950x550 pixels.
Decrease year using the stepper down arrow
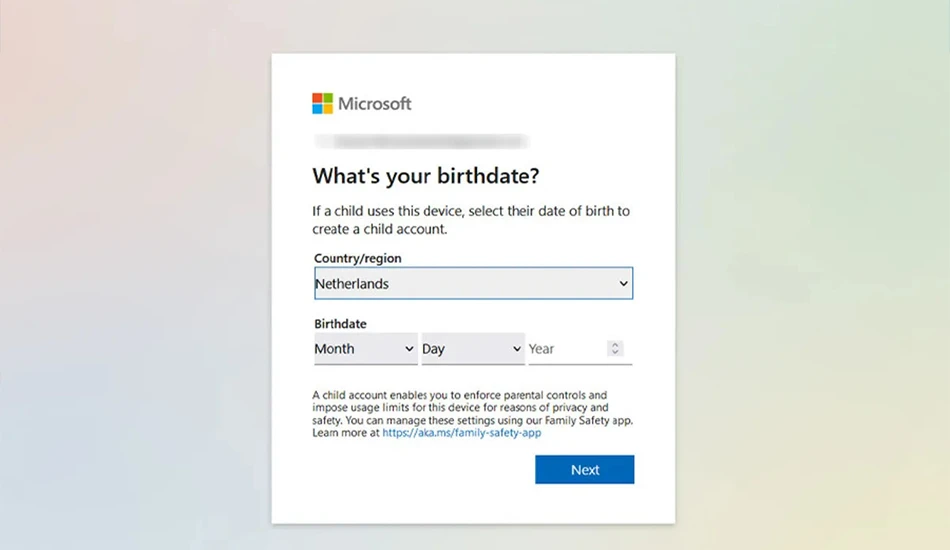[615, 353]
